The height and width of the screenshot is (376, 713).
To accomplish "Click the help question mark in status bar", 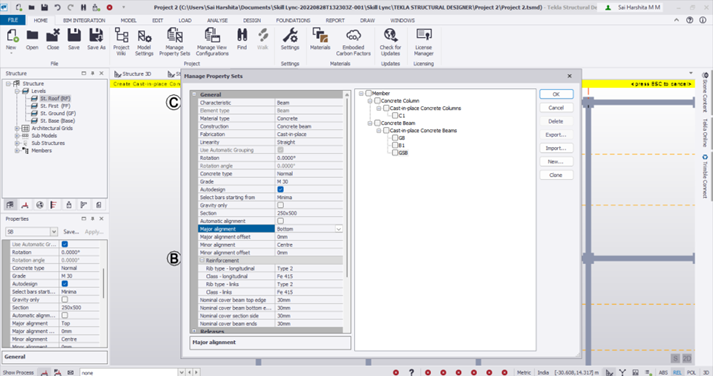I will (411, 372).
